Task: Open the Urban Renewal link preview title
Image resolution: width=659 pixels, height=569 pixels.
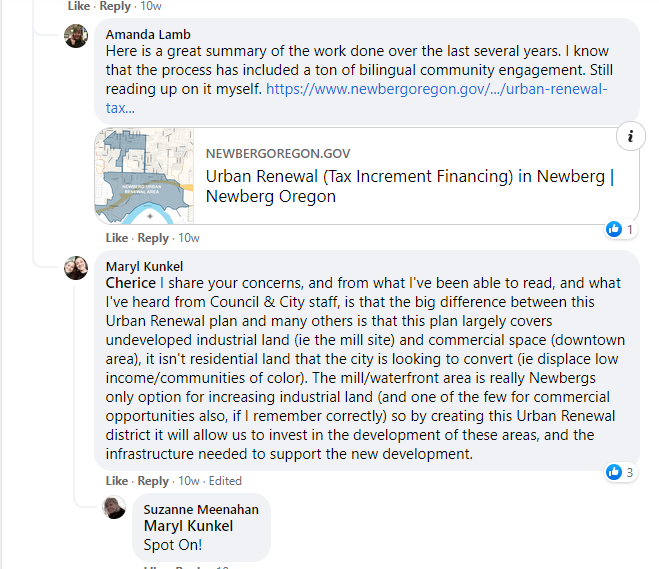Action: point(410,186)
